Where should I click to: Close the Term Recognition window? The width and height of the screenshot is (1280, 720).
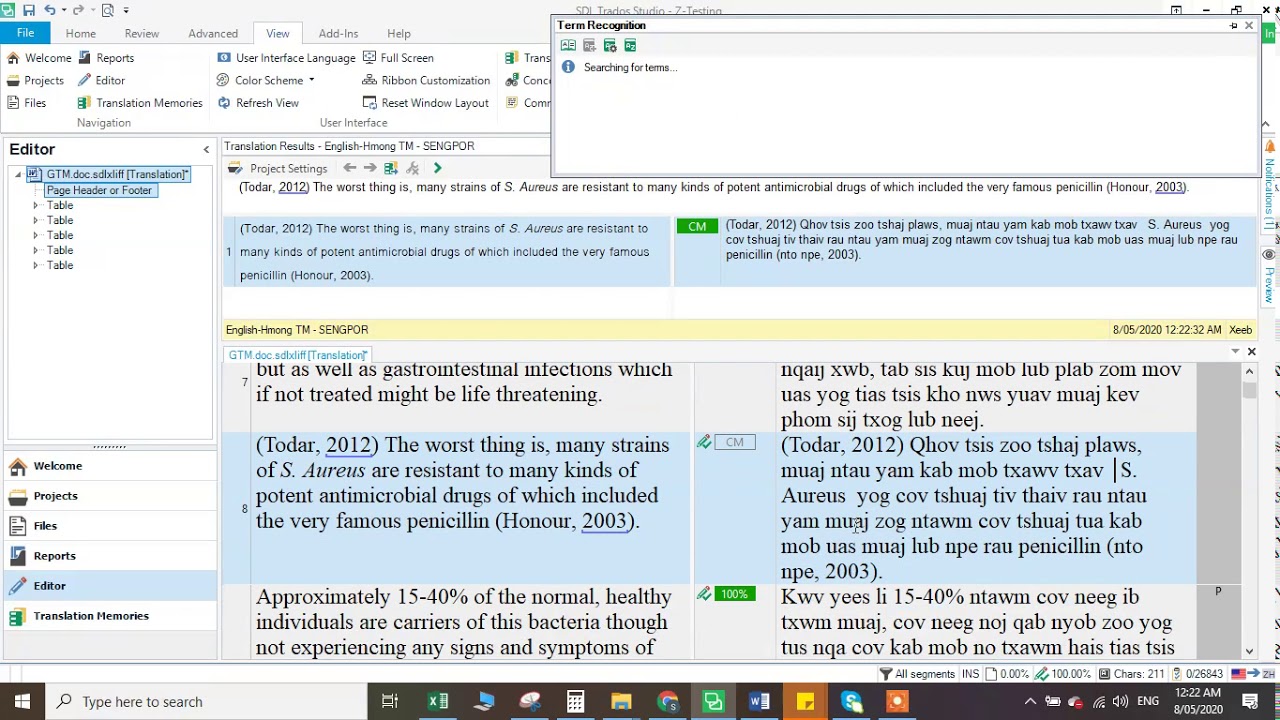click(1248, 25)
